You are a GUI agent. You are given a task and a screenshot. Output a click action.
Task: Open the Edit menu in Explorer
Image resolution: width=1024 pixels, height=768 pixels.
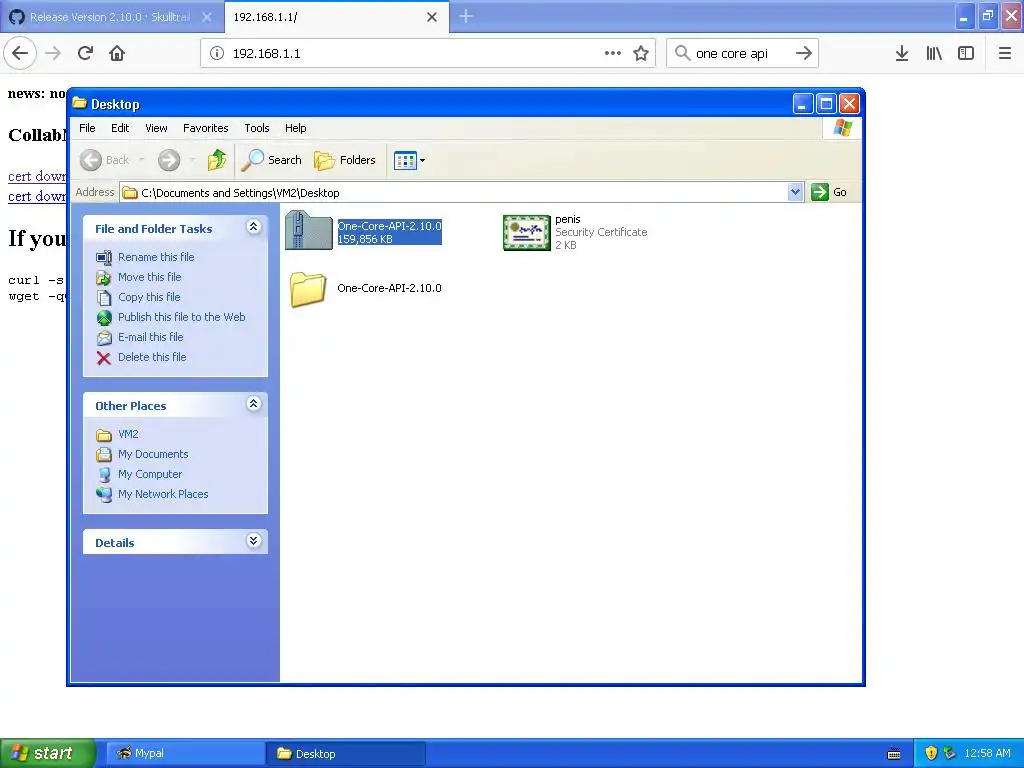pos(120,128)
